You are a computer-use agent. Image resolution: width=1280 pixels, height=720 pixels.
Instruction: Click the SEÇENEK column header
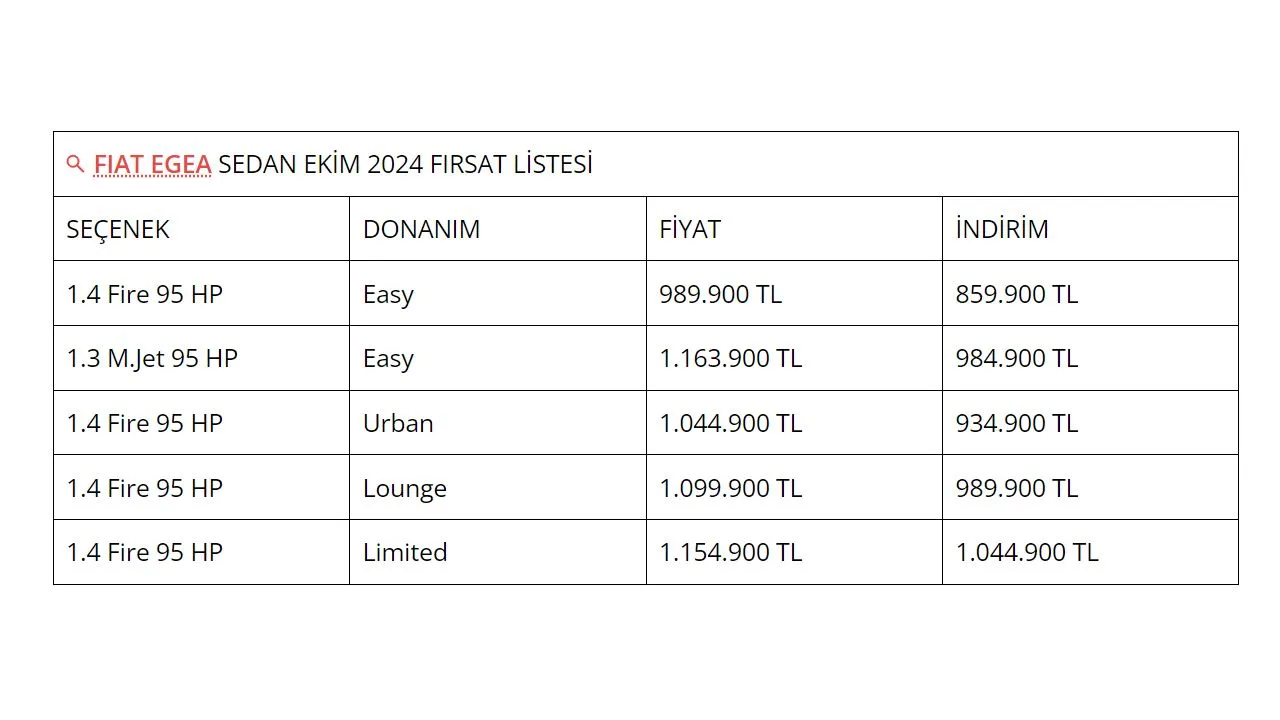[x=201, y=229]
